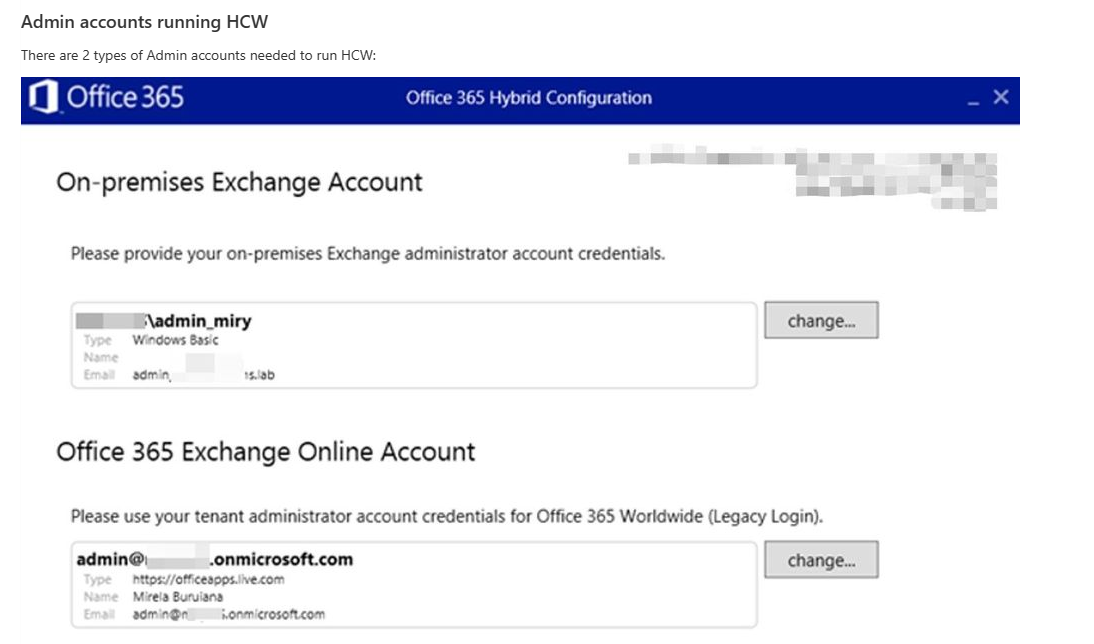The image size is (1094, 644).
Task: Click the 'Mirela Buruiana' name value
Action: click(x=178, y=597)
